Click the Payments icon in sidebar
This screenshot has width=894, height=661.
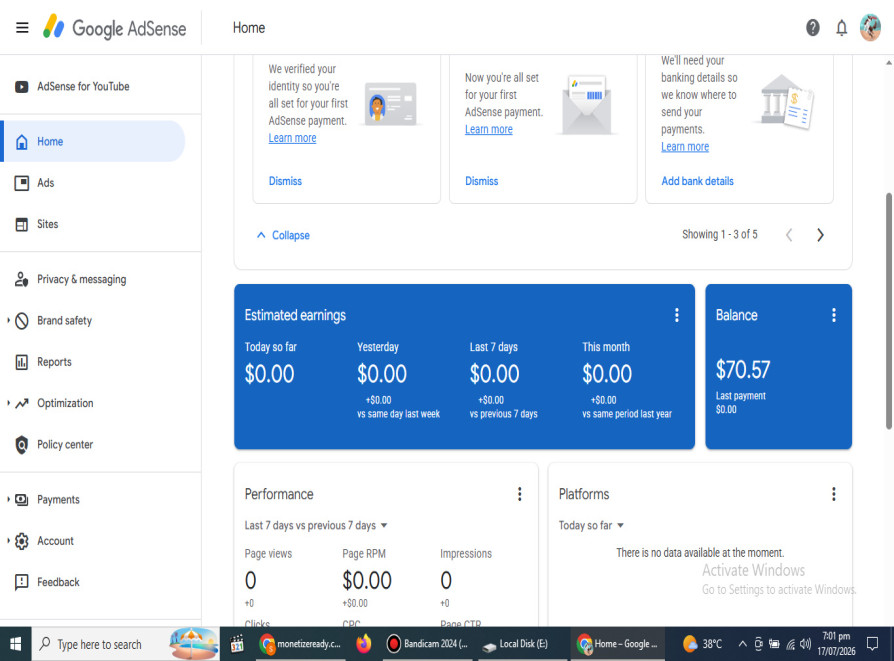[22, 500]
